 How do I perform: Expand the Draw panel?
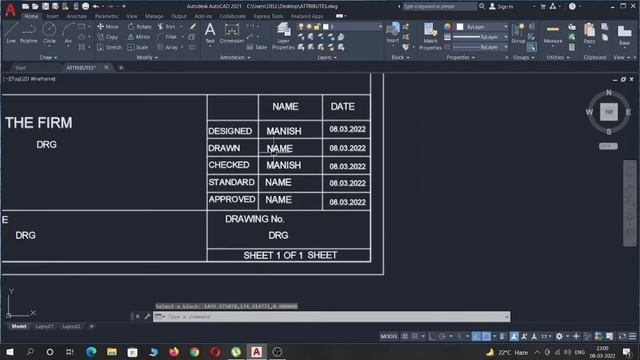tap(49, 58)
